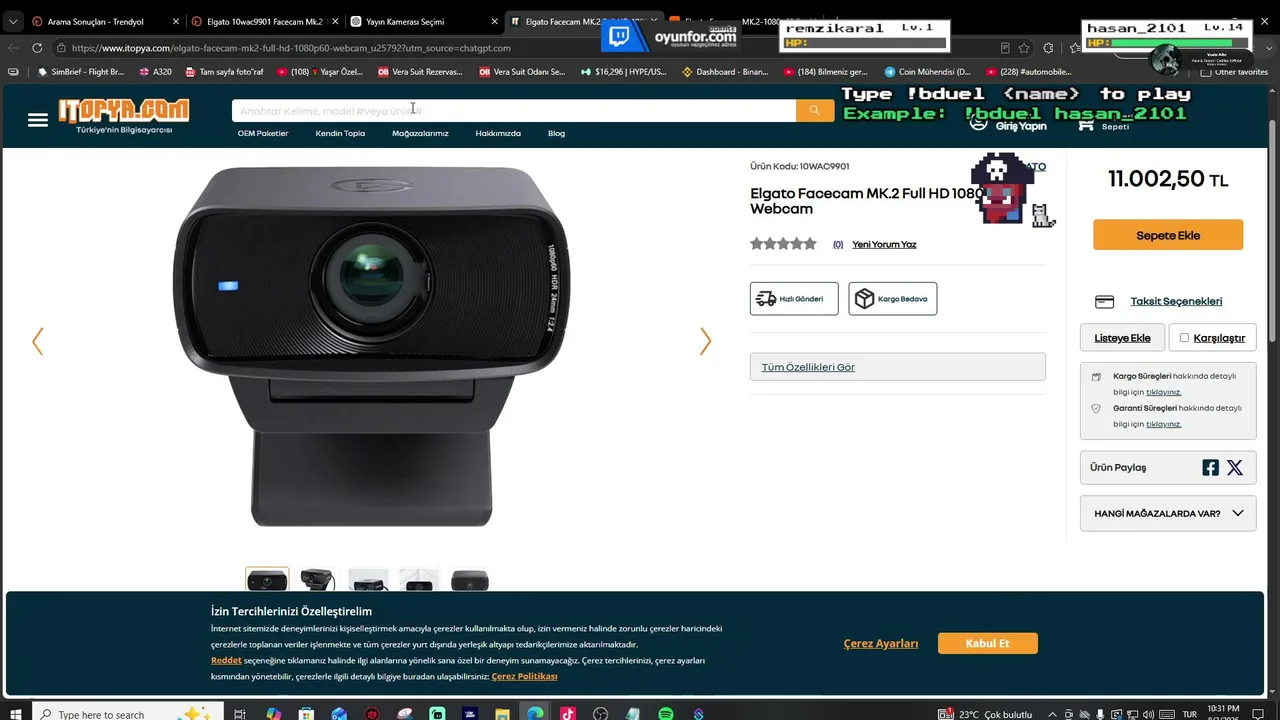Viewport: 1280px width, 720px height.
Task: Open Garanti Süreçleri tıklayınız link
Action: pyautogui.click(x=1164, y=424)
